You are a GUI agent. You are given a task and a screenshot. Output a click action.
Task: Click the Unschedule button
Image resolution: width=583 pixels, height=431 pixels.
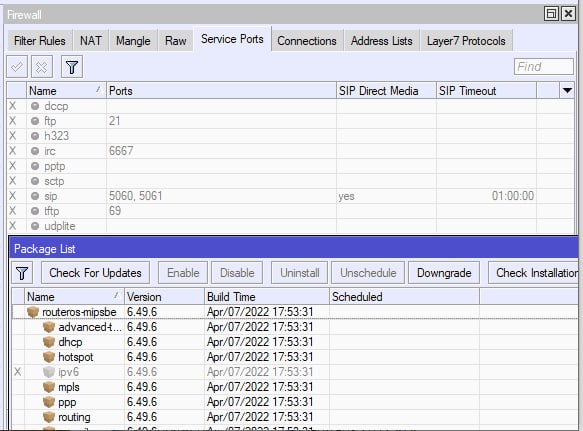(368, 273)
